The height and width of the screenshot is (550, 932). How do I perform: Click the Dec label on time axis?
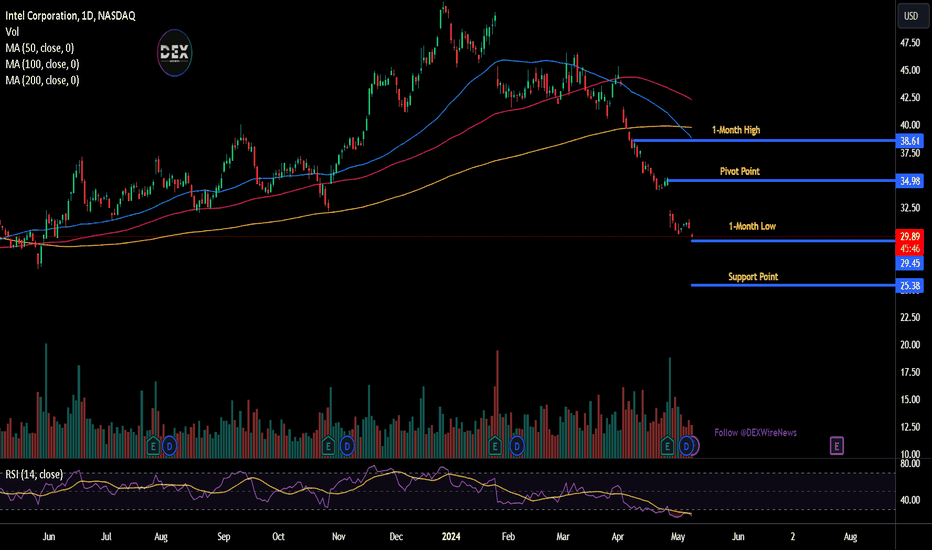pos(396,536)
